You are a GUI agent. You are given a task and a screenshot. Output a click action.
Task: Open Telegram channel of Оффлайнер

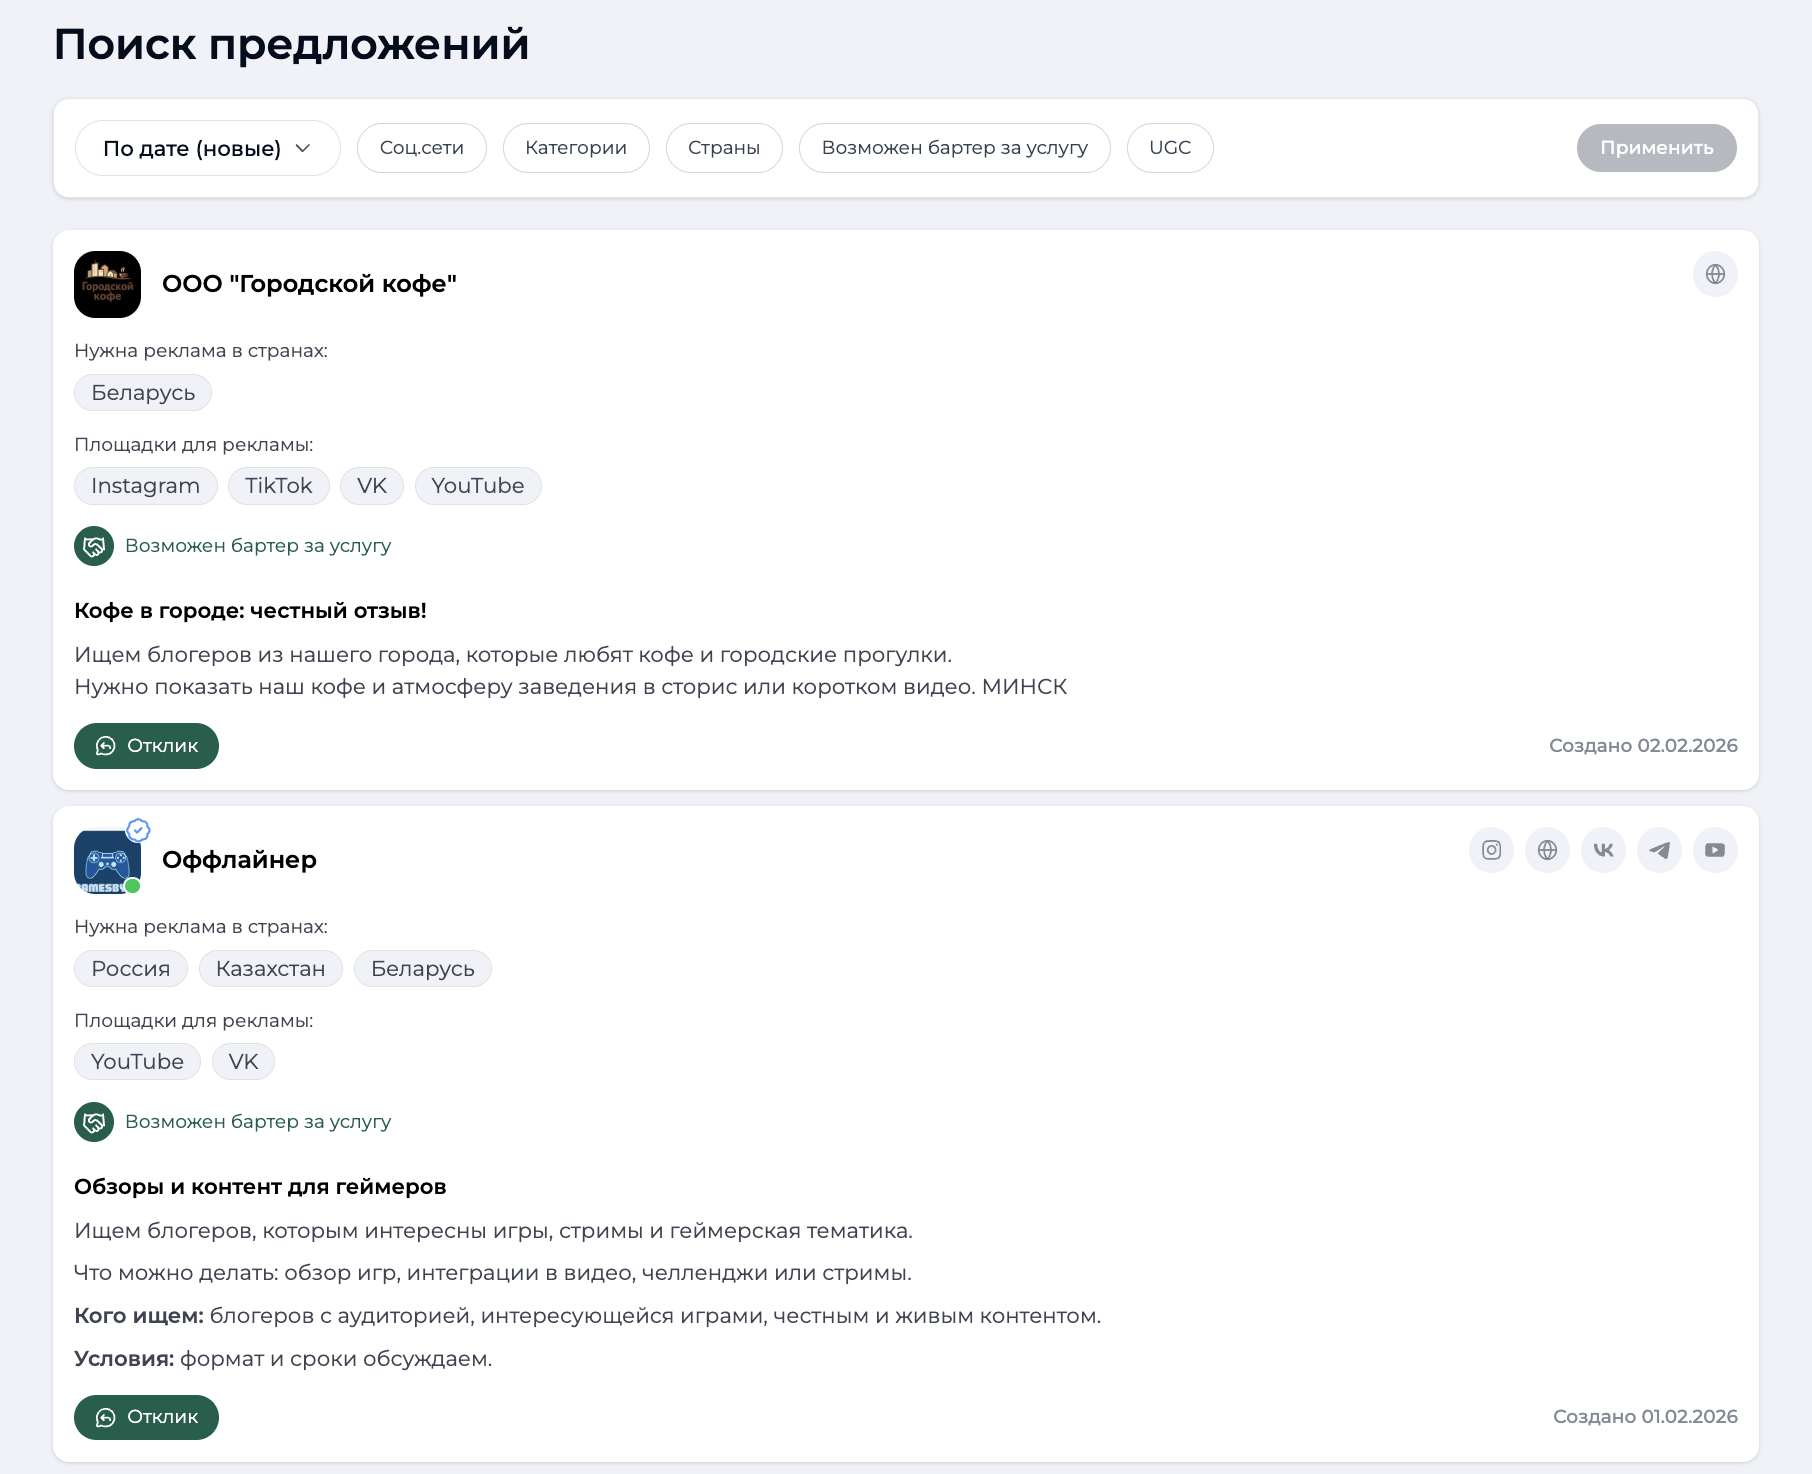point(1659,850)
